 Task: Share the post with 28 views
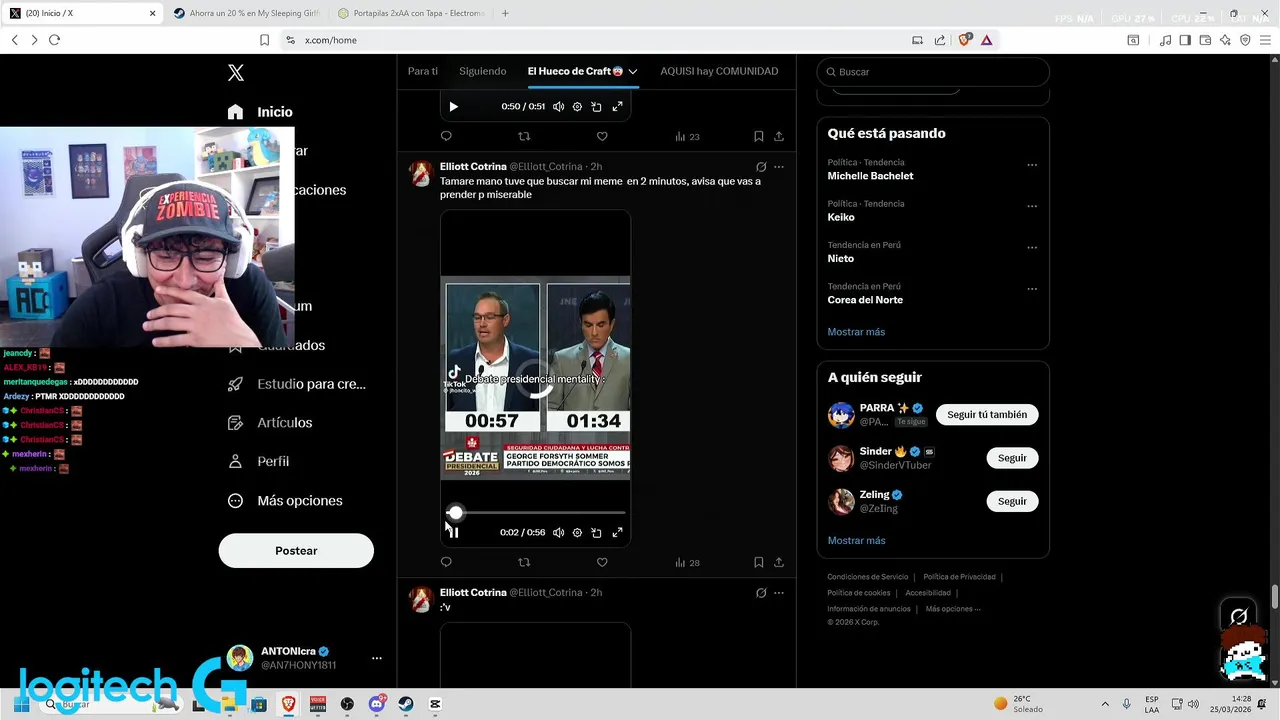tap(779, 563)
